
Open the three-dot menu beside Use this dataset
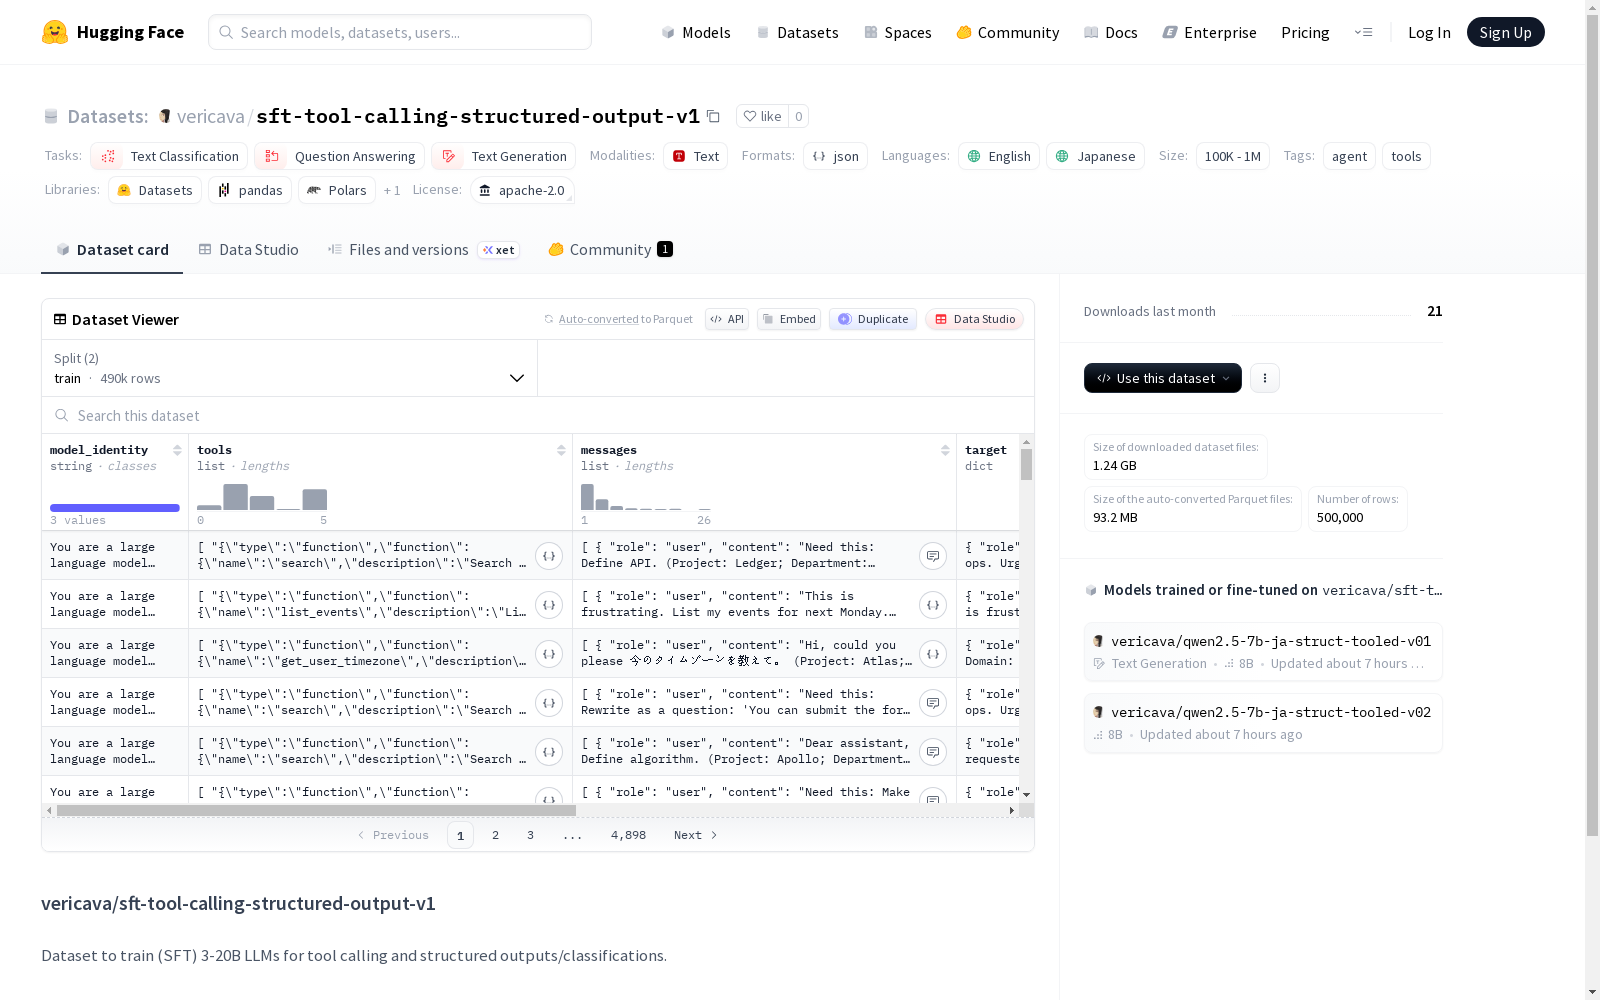coord(1265,378)
